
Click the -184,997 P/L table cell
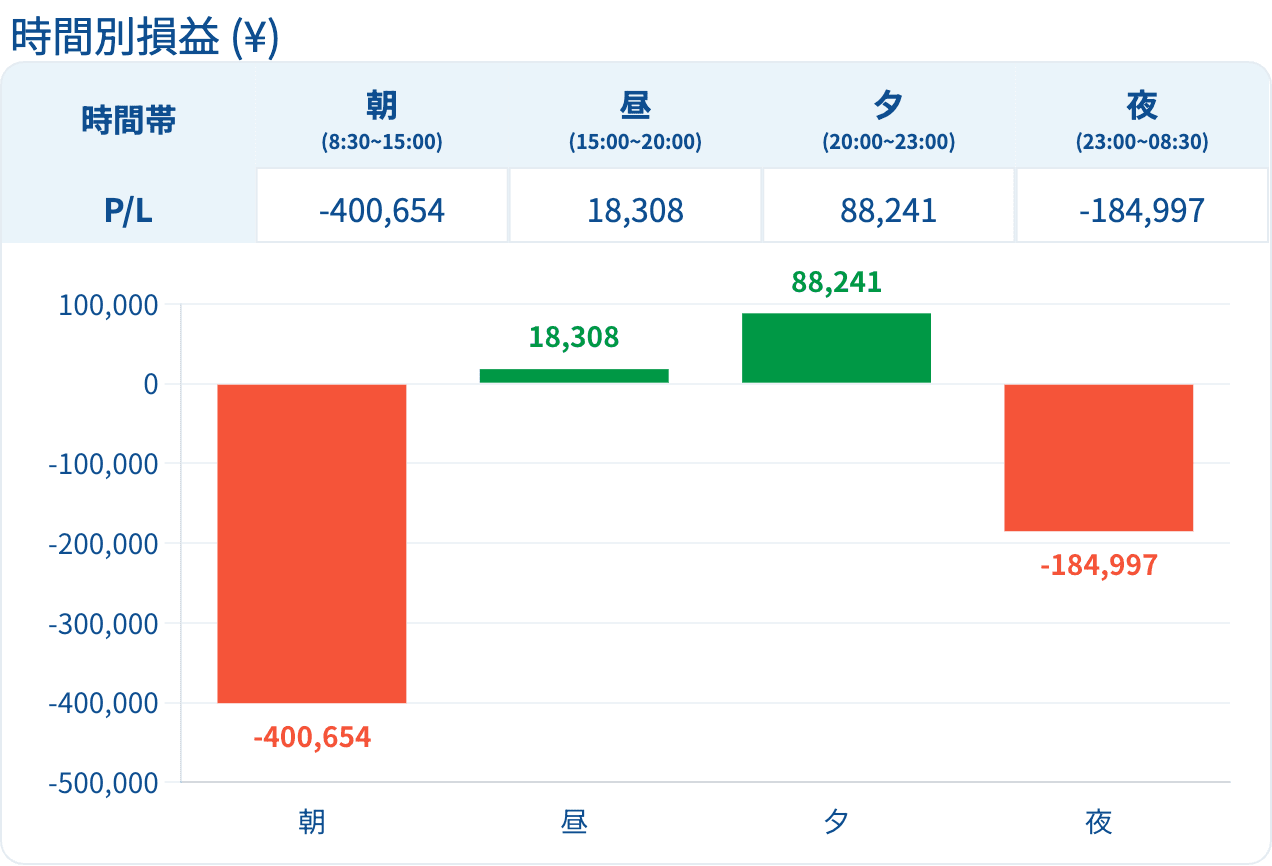1142,205
